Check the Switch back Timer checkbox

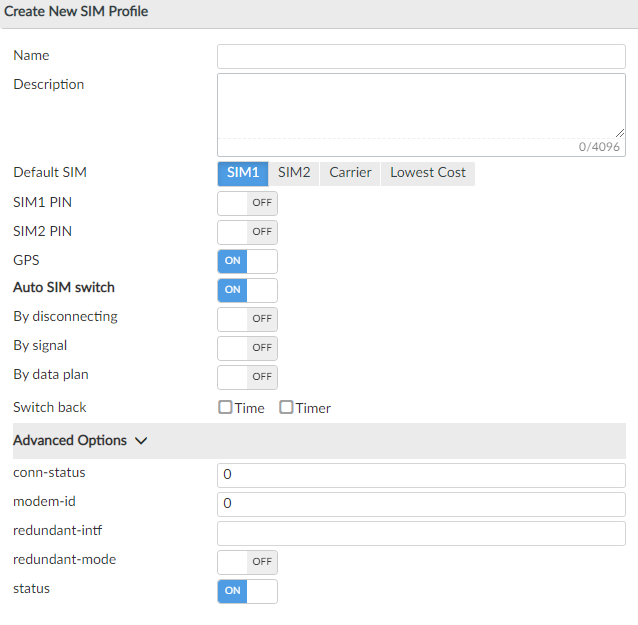coord(286,408)
